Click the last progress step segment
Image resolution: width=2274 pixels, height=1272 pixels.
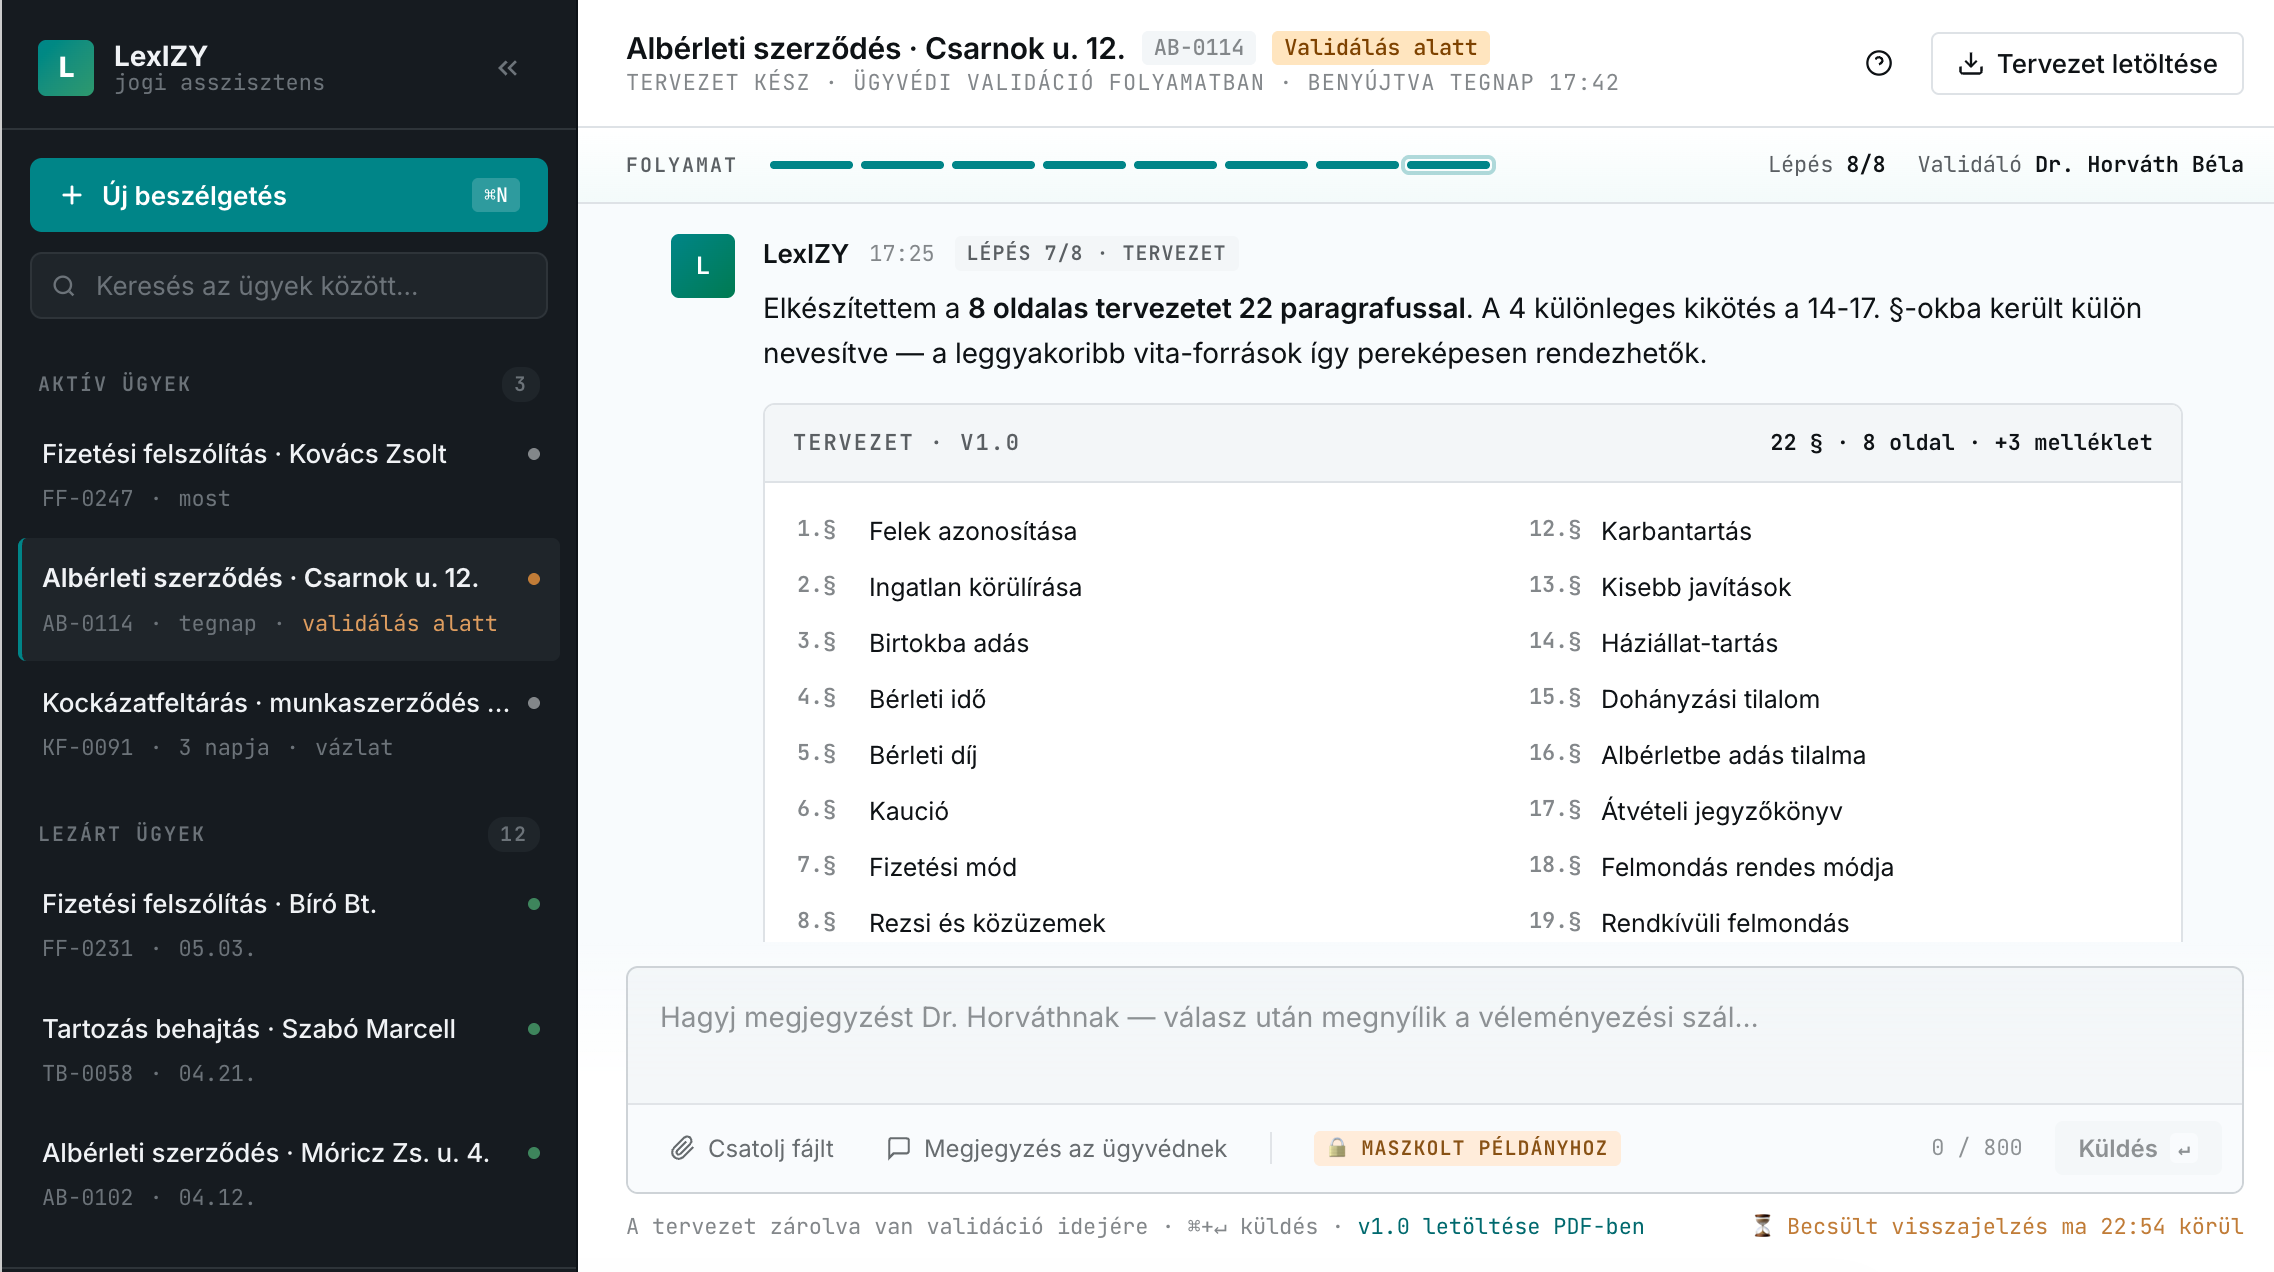1448,165
